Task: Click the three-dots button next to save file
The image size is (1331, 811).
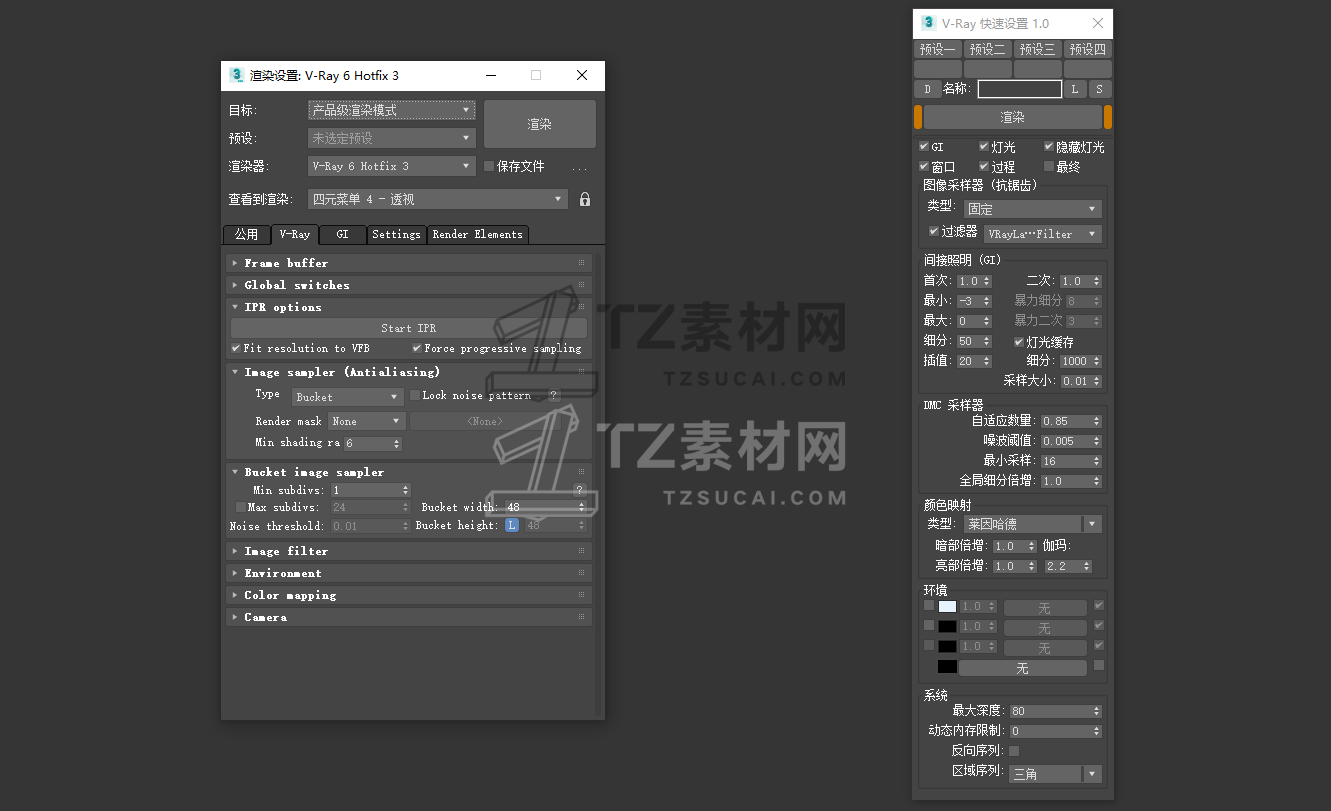Action: pyautogui.click(x=579, y=167)
